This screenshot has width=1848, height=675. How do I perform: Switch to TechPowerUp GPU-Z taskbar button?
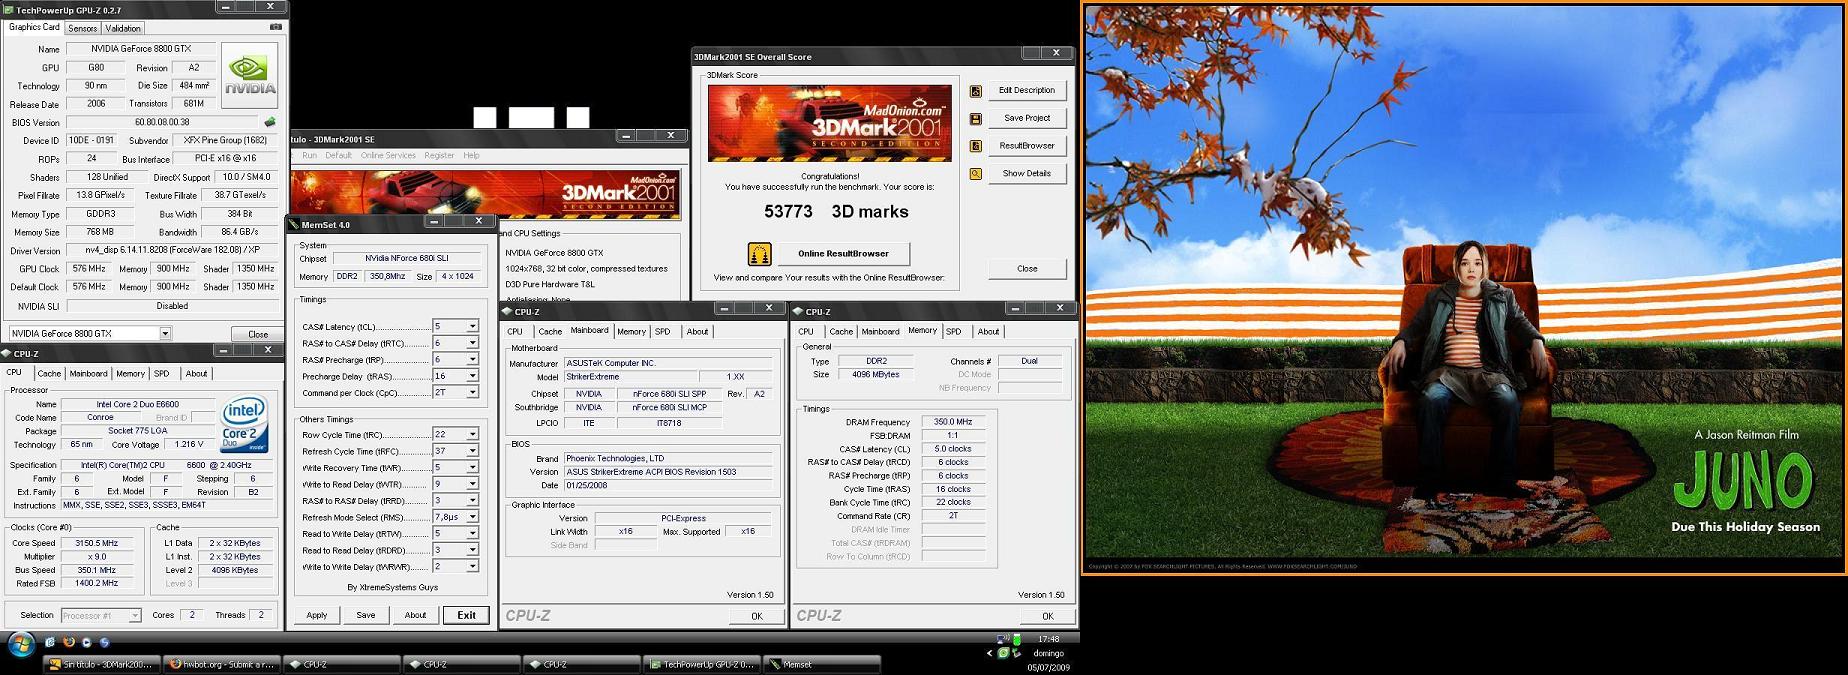tap(702, 664)
